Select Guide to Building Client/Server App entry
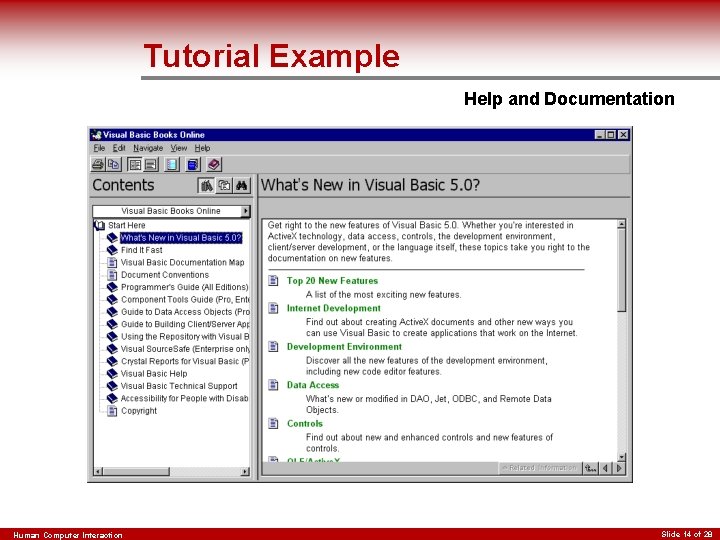This screenshot has height=540, width=720. 185,324
